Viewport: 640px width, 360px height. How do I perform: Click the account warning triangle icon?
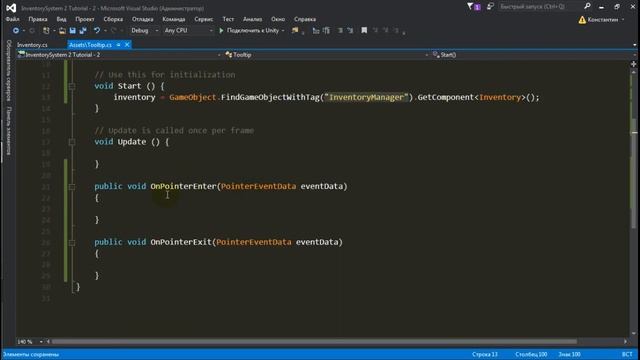(582, 20)
